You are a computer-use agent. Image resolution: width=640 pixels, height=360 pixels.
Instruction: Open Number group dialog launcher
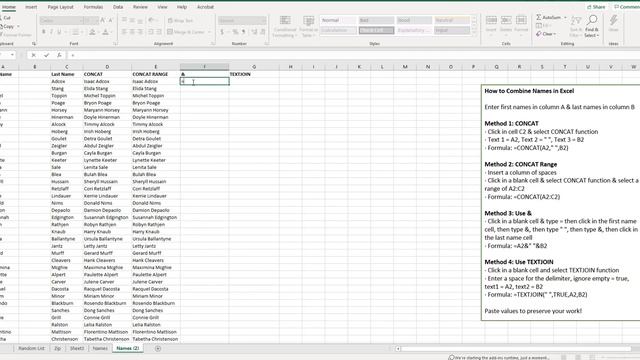pos(266,44)
